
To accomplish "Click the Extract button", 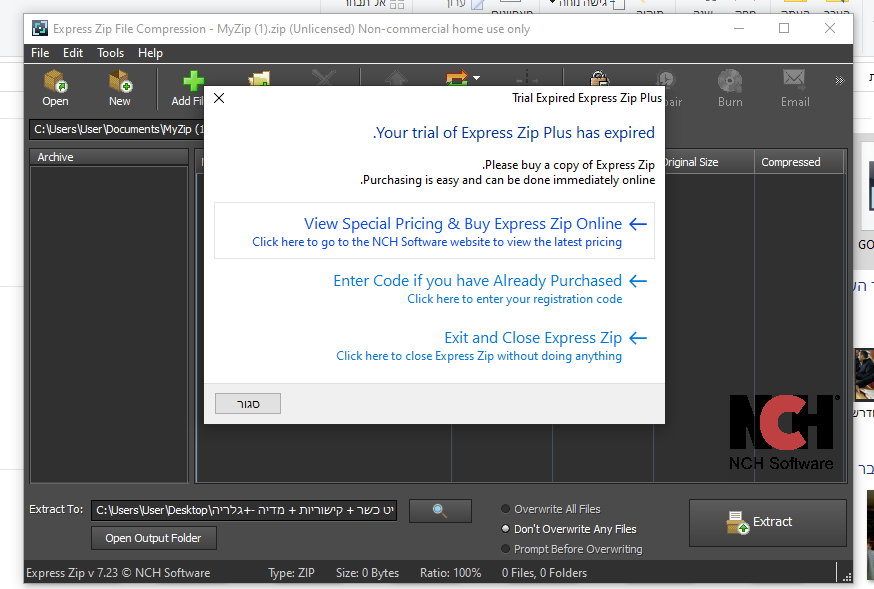I will 768,522.
